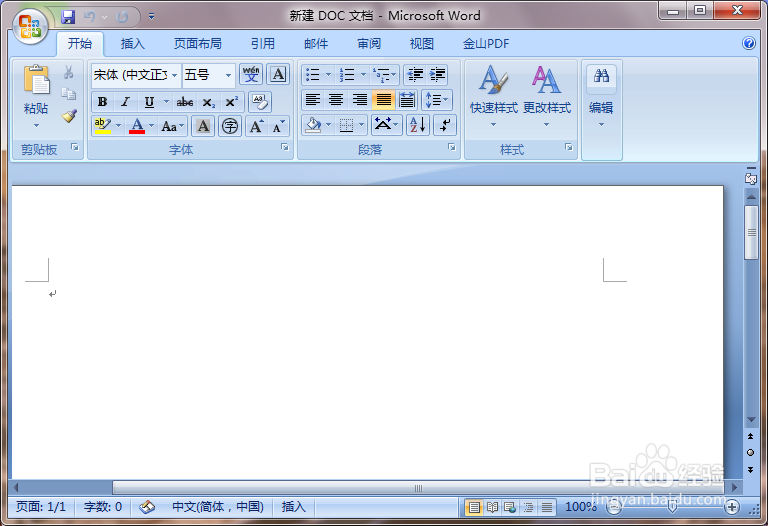Click the 字数: 0 word count
This screenshot has width=768, height=526.
point(103,507)
